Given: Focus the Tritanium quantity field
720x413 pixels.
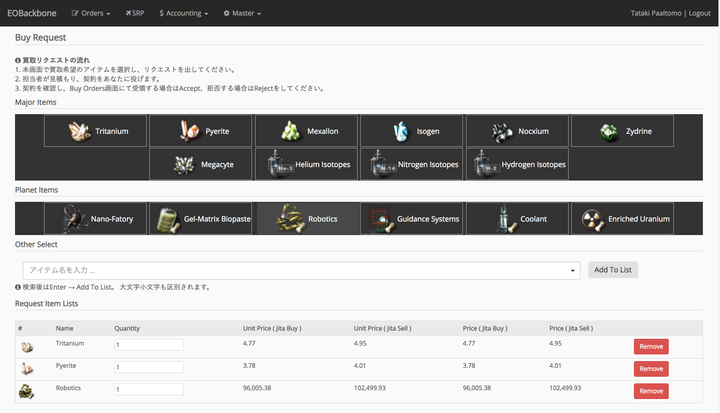Looking at the screenshot, I should [148, 345].
